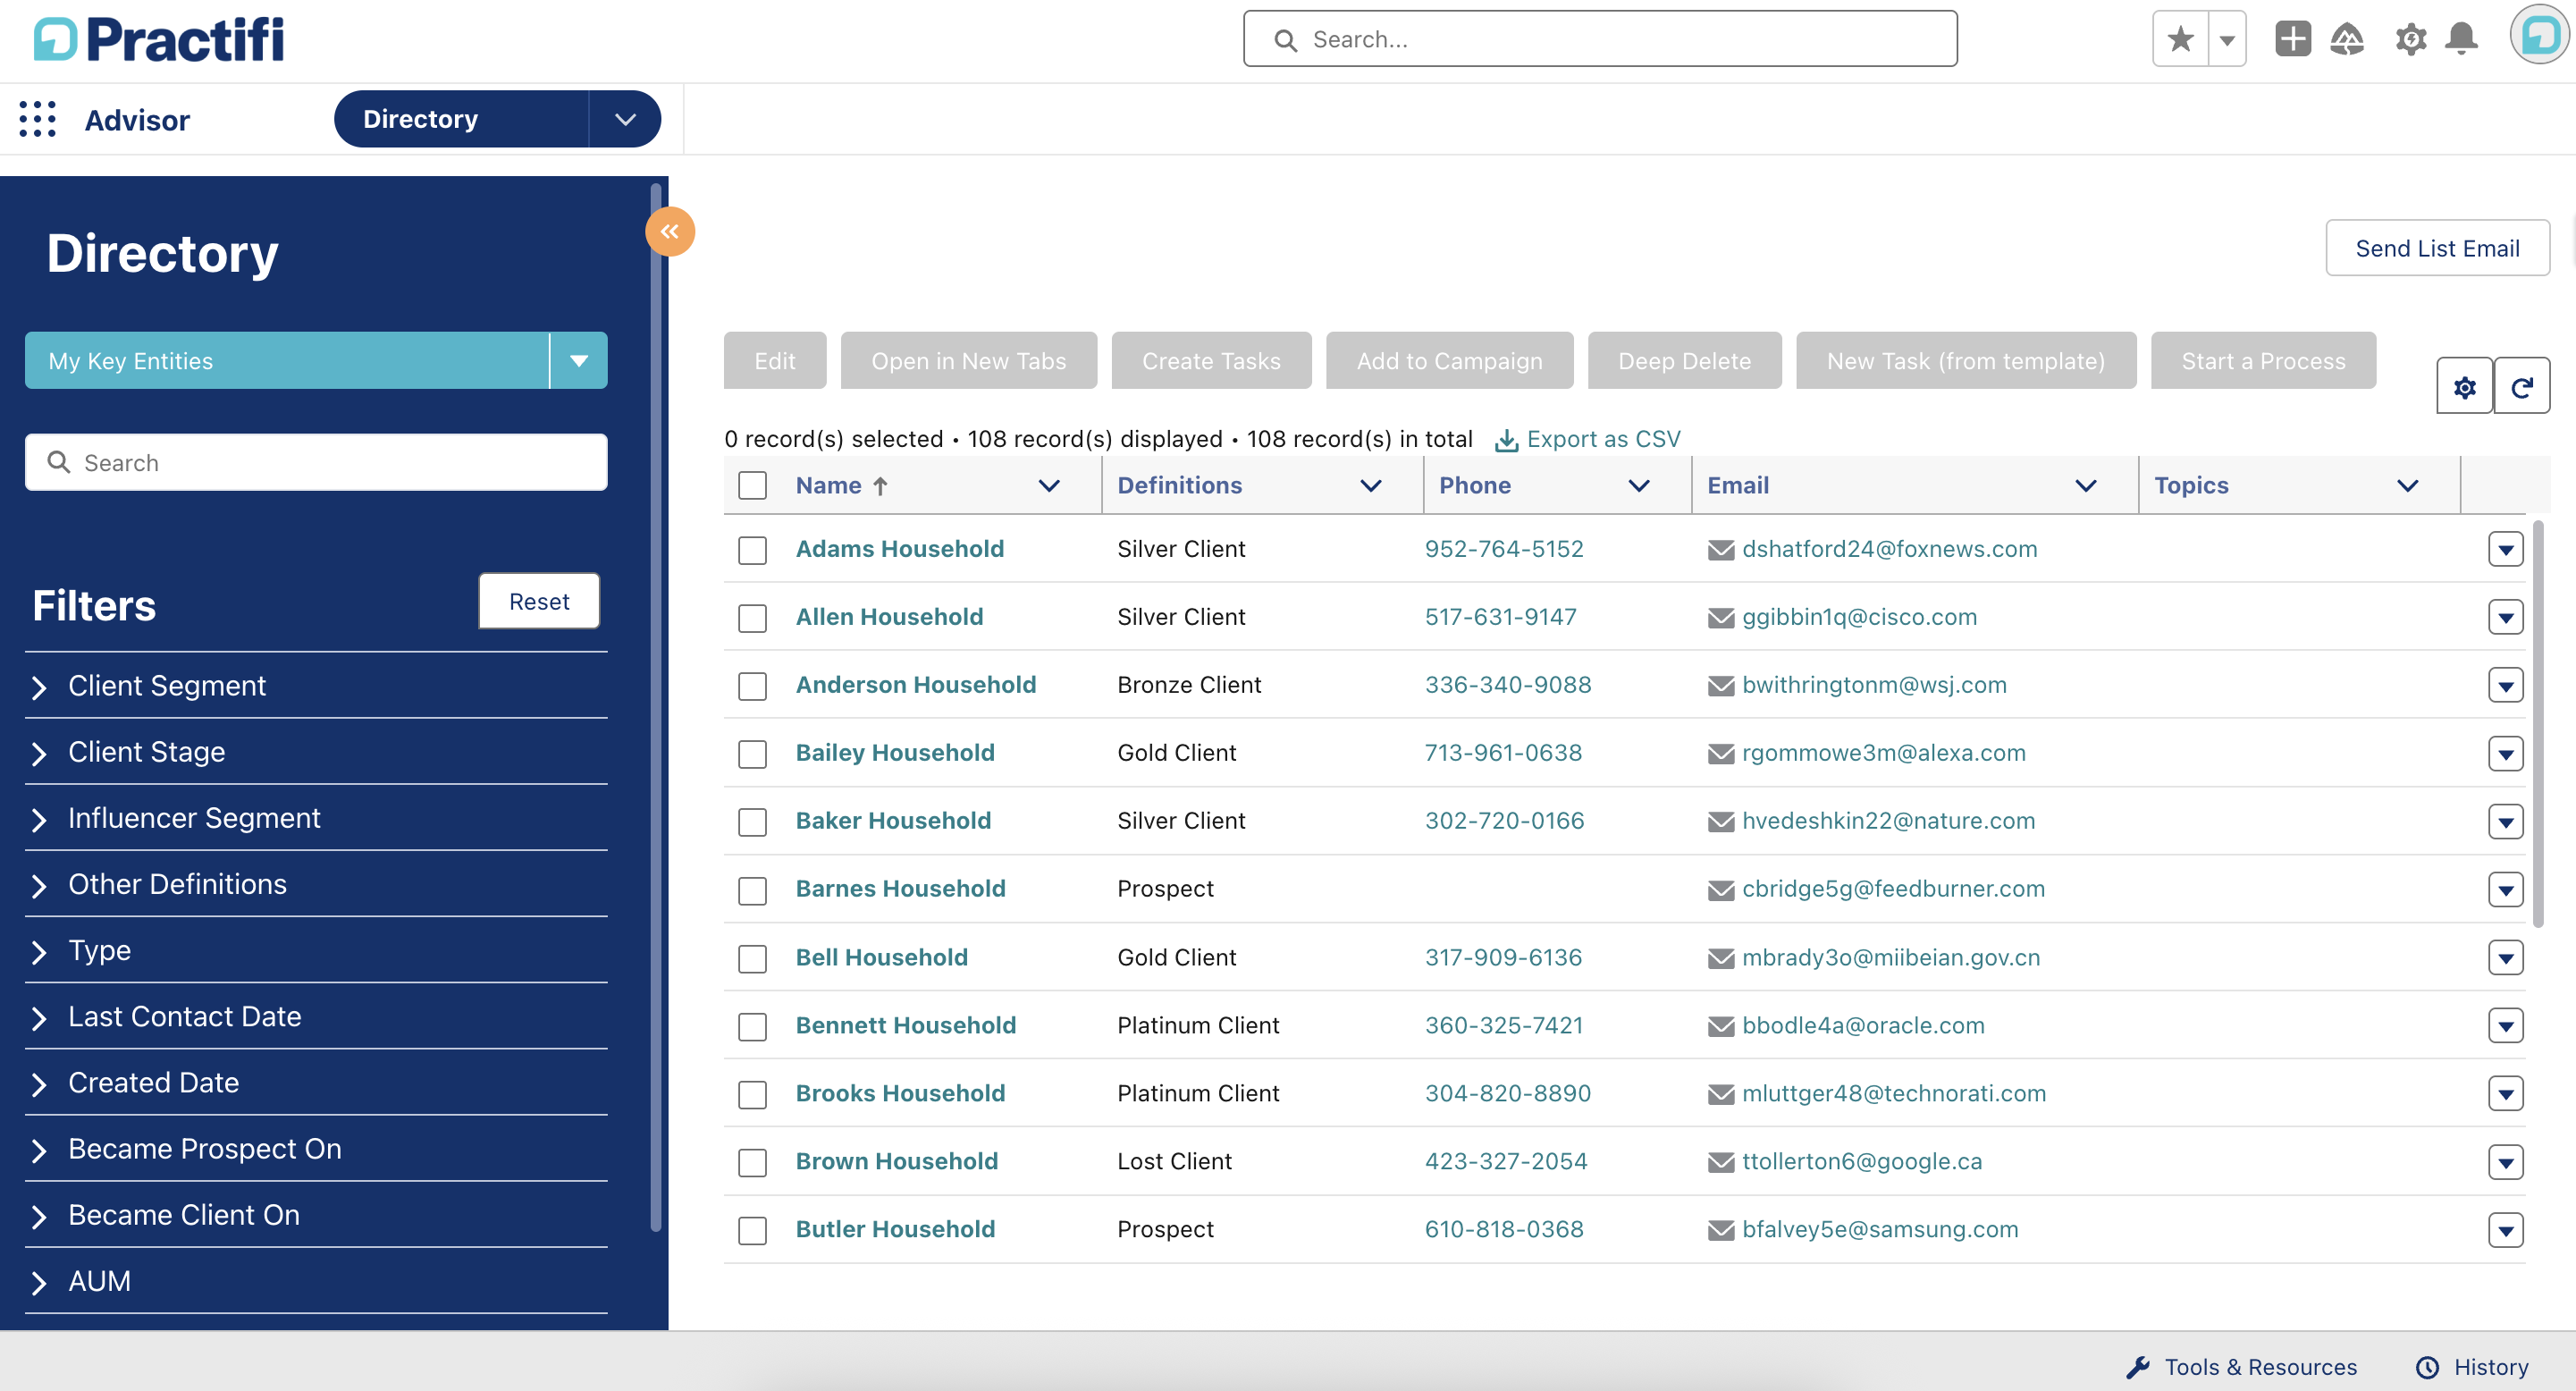The width and height of the screenshot is (2576, 1391).
Task: Expand the Other Definitions filter
Action: point(316,885)
